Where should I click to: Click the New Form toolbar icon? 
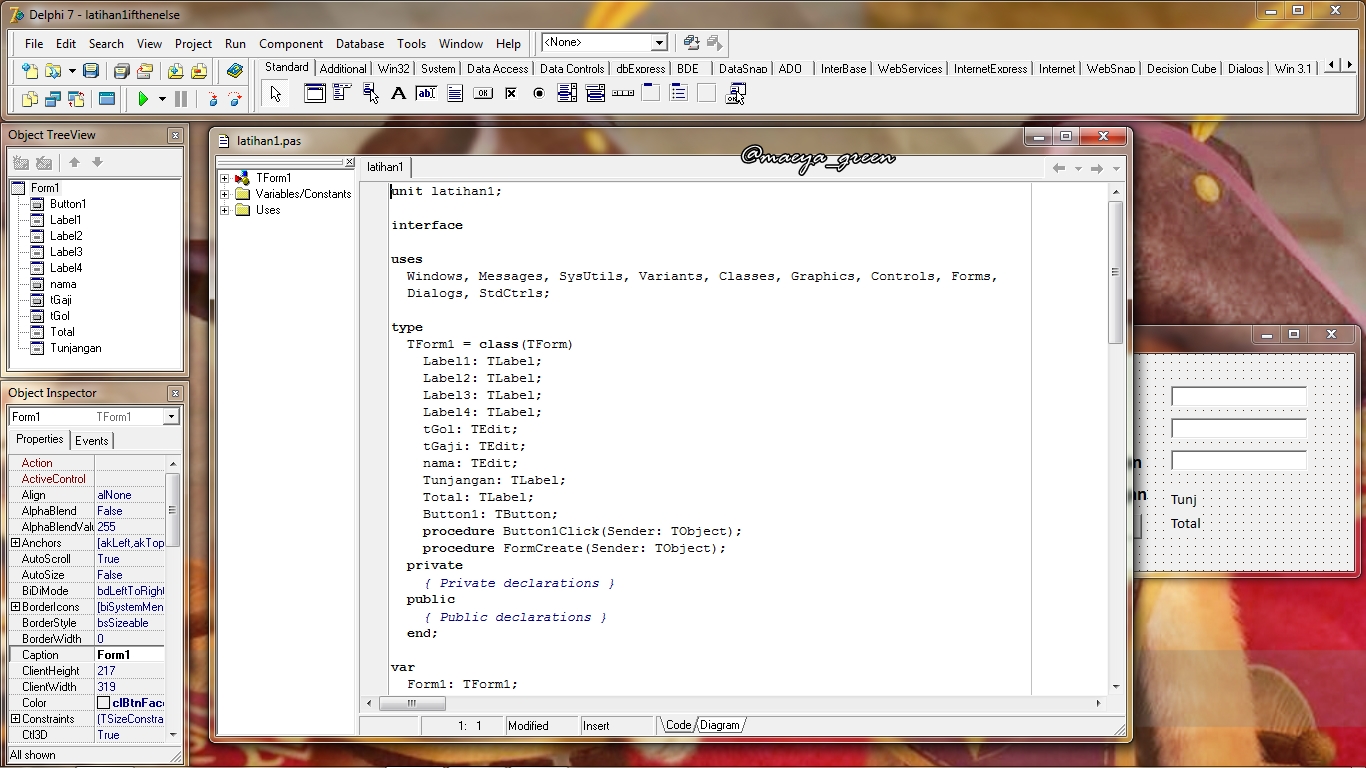107,99
